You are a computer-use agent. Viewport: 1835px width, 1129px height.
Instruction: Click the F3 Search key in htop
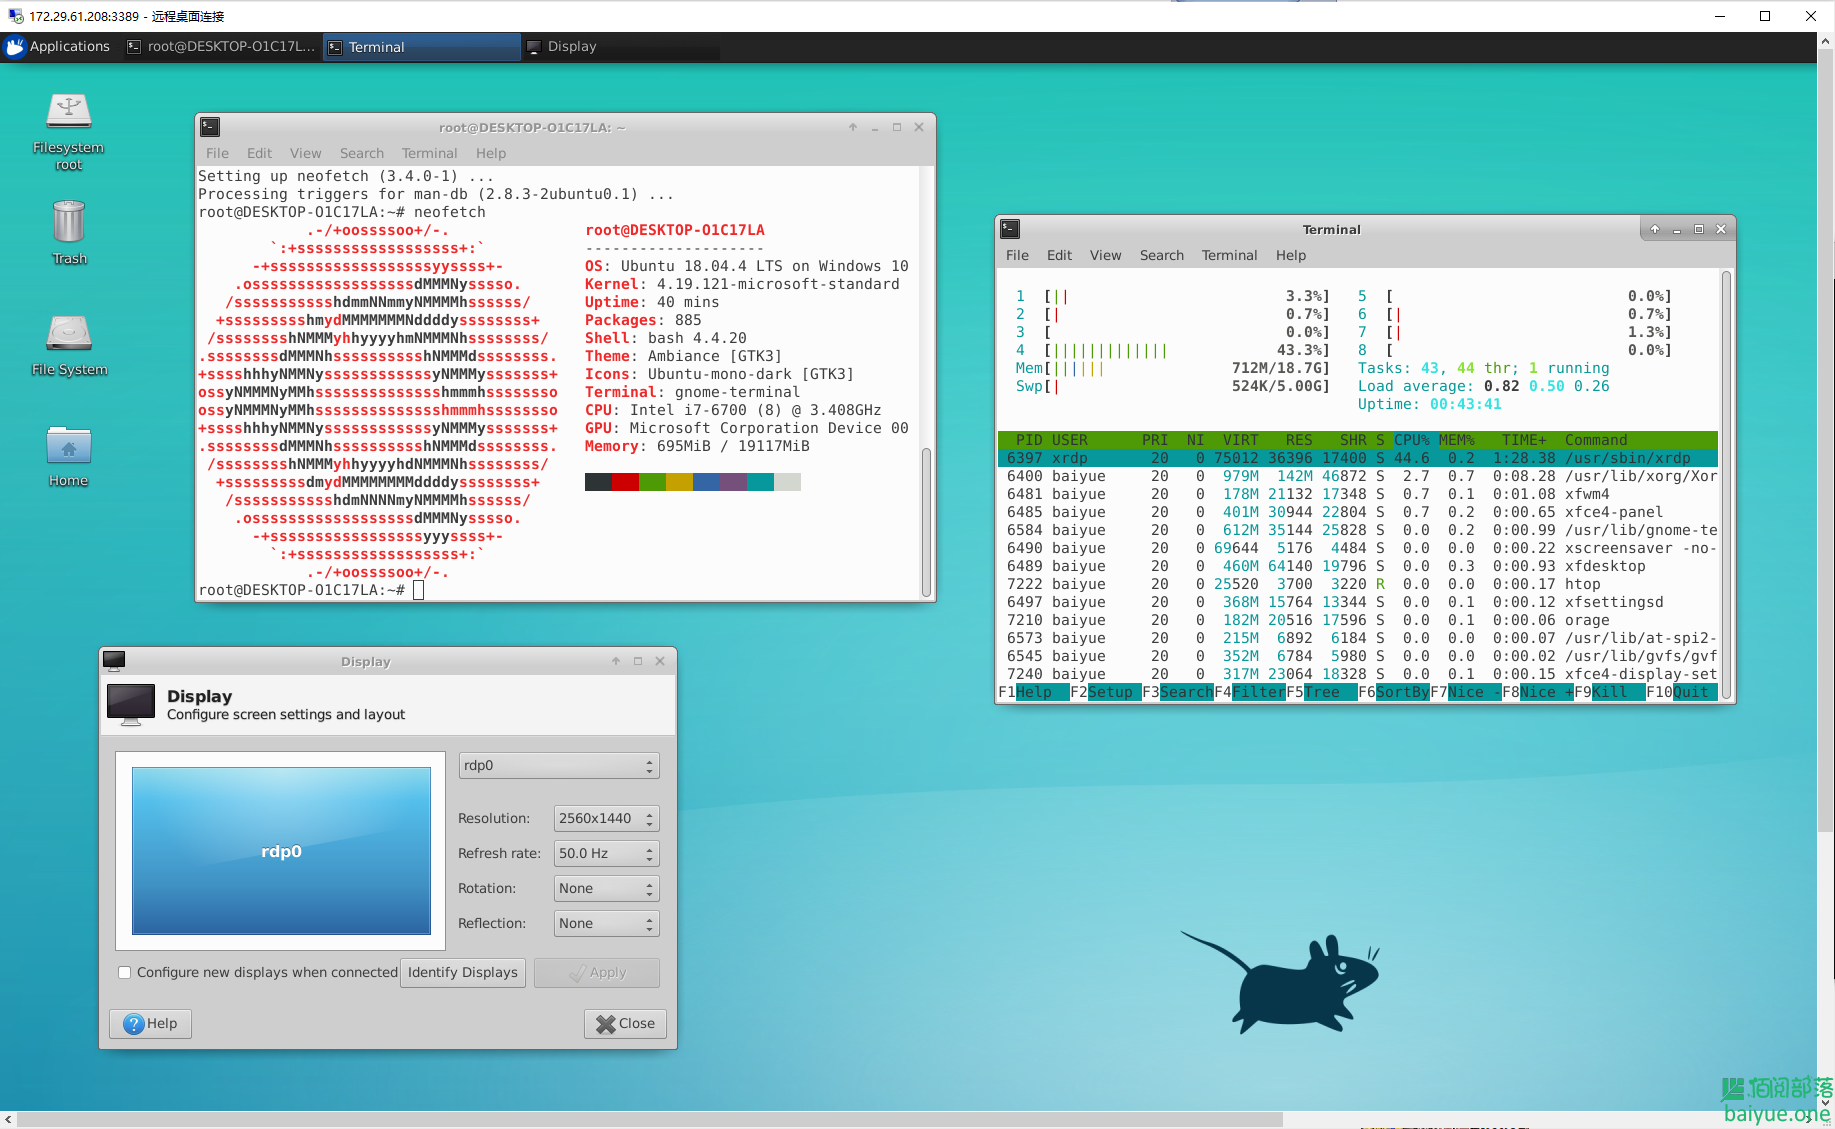point(1177,692)
